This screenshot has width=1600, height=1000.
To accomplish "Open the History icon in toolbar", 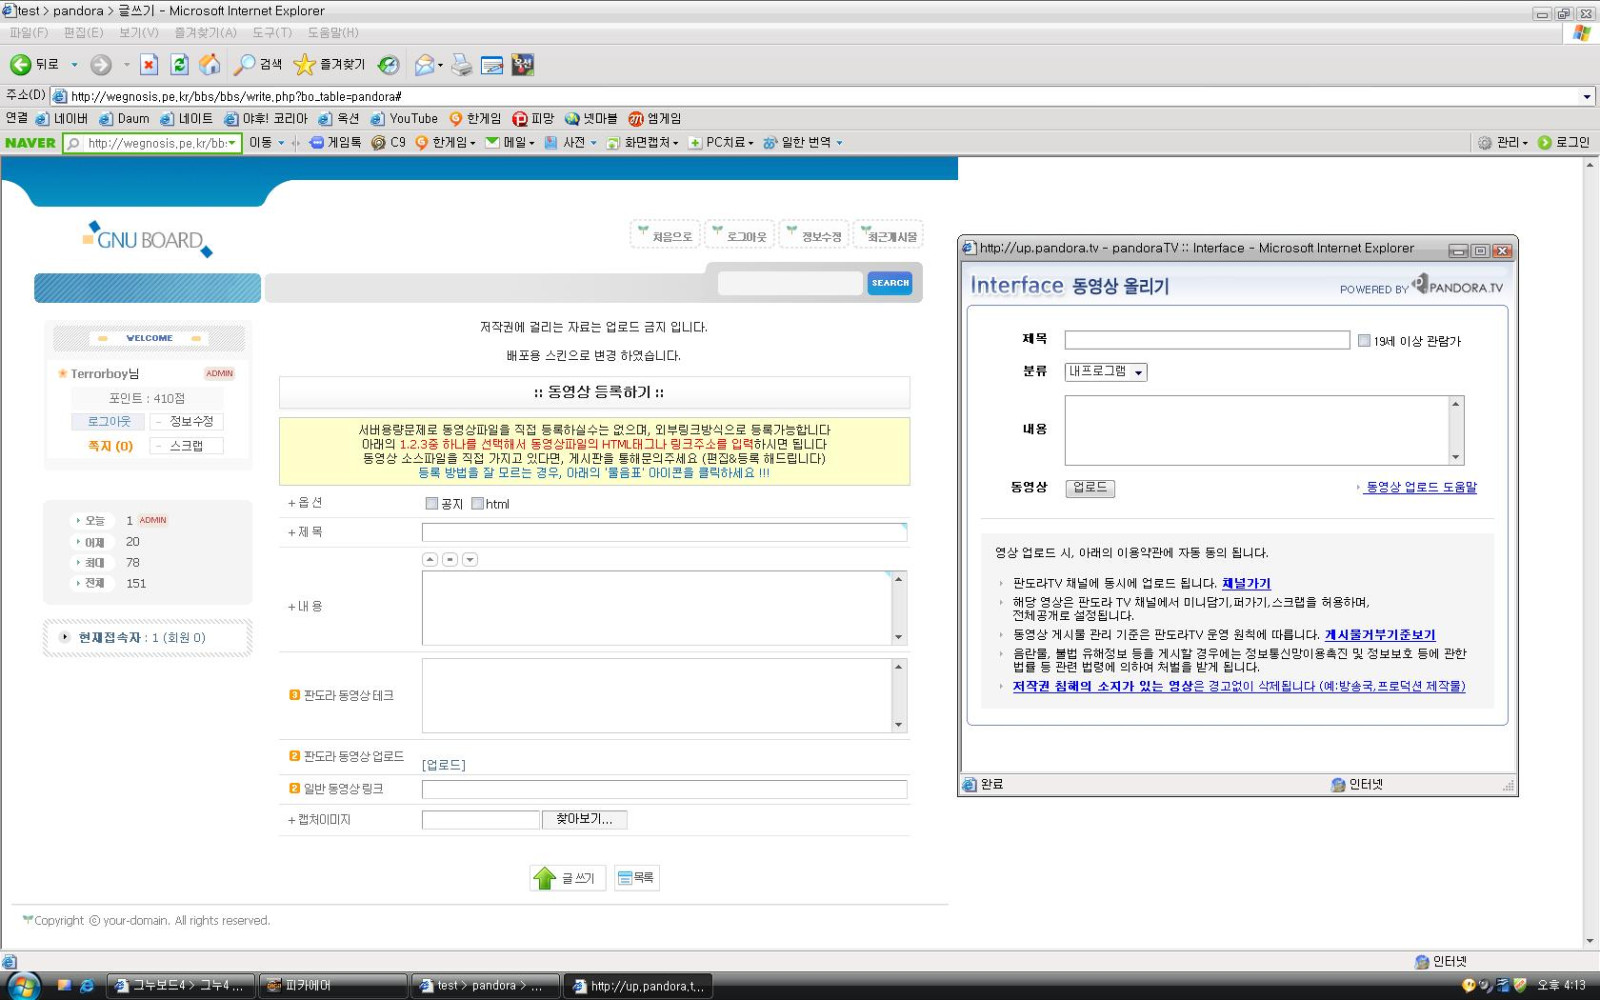I will (x=388, y=65).
